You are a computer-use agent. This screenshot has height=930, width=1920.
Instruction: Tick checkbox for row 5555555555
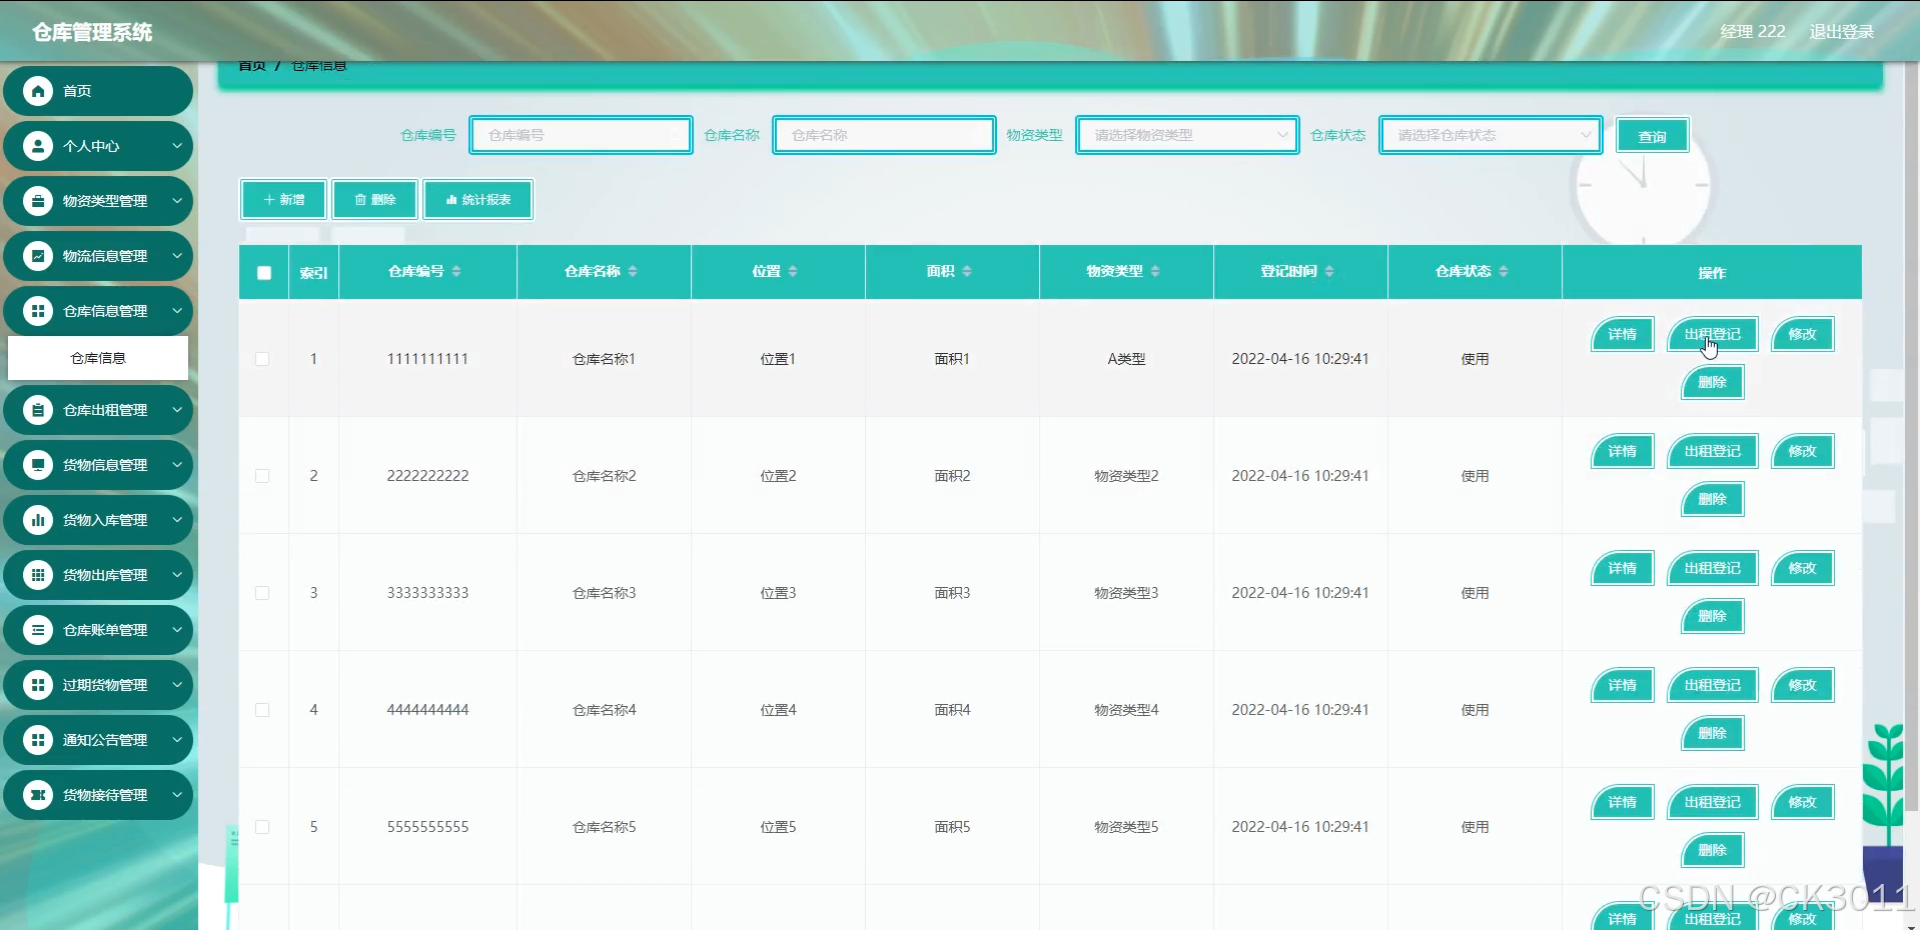(262, 827)
